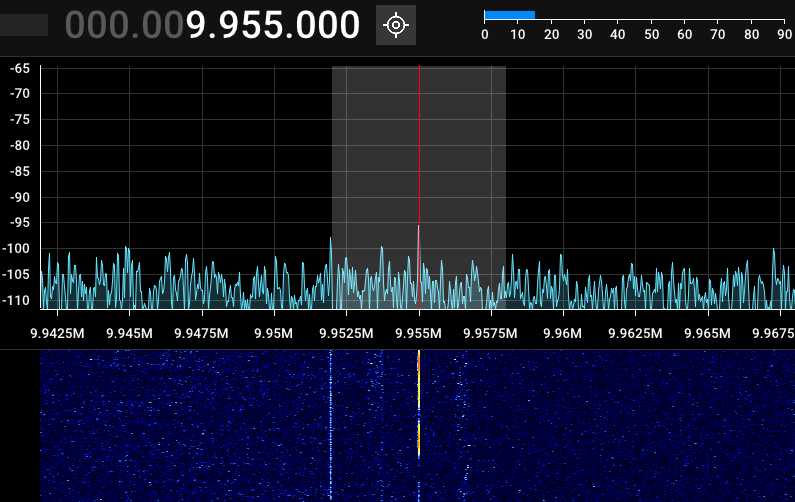Viewport: 795px width, 502px height.
Task: Click the 9.9575M frequency axis label
Action: pyautogui.click(x=490, y=333)
